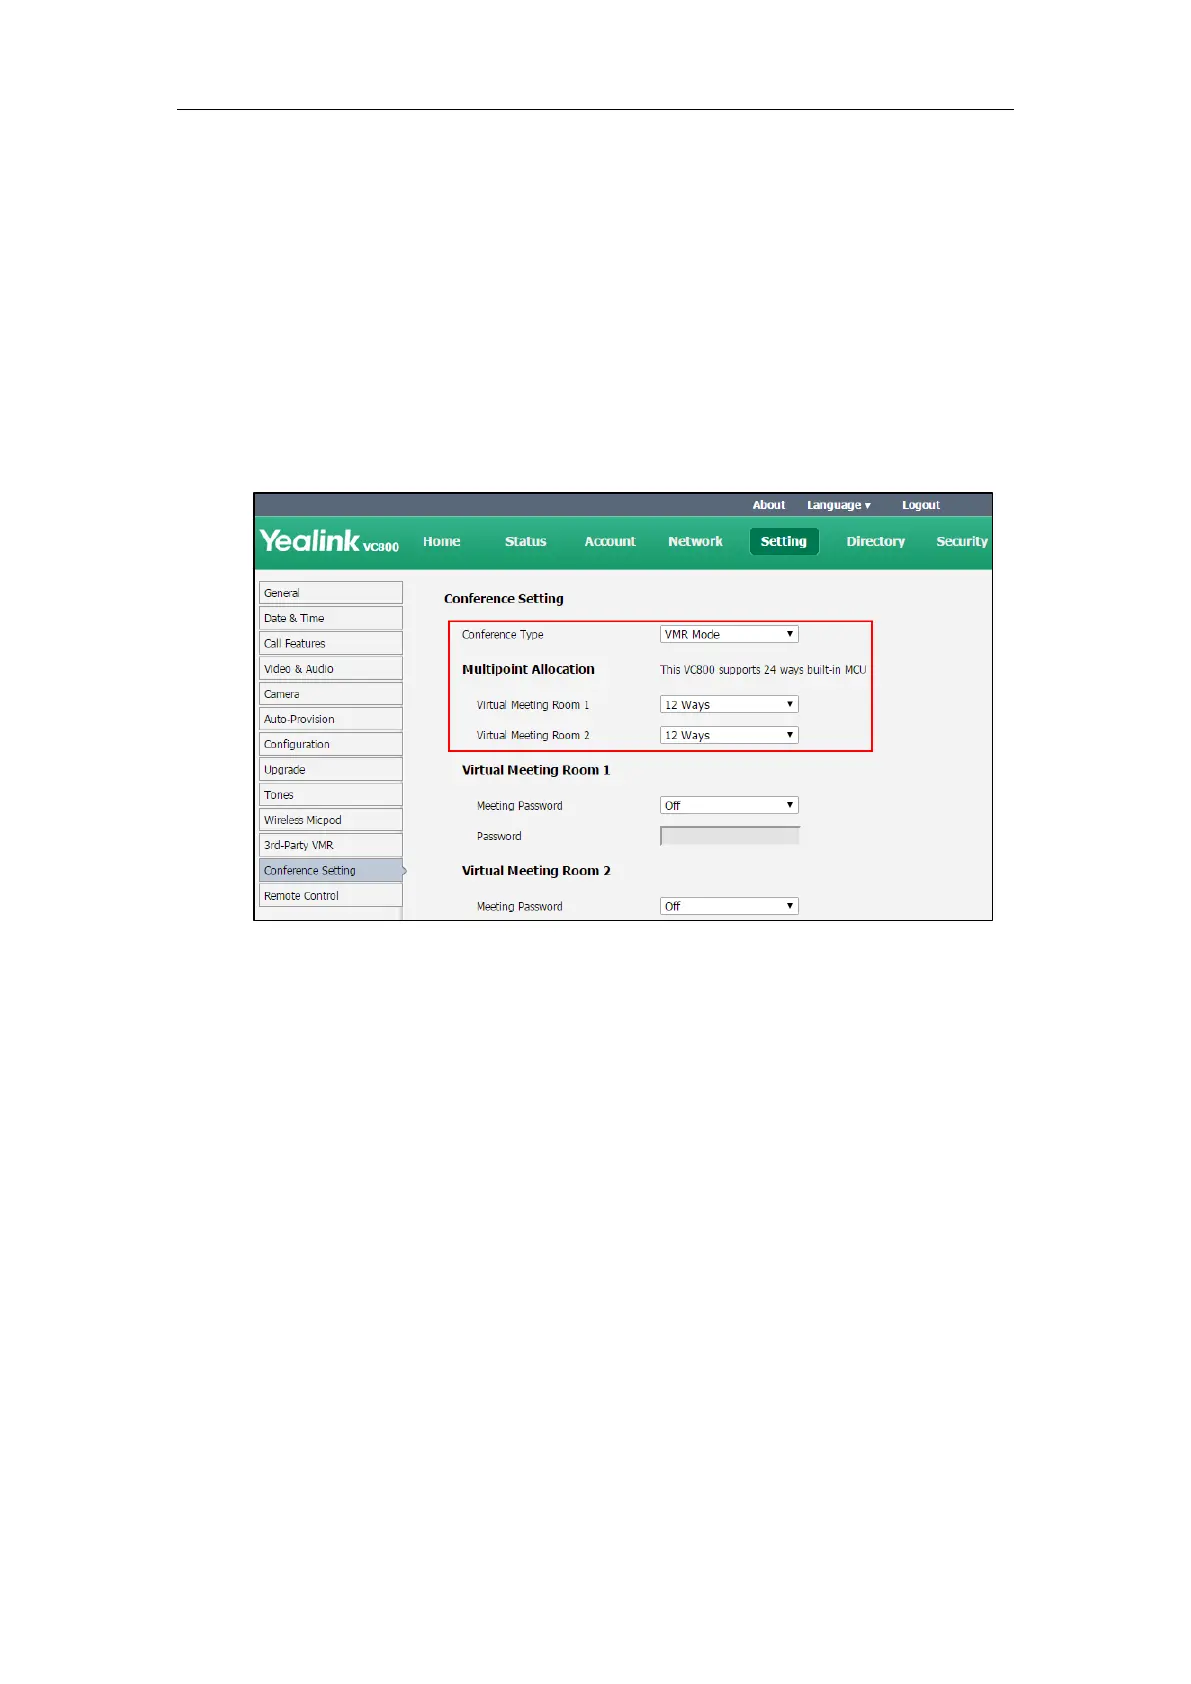Open Auto-Provision settings
The width and height of the screenshot is (1191, 1684).
click(331, 719)
